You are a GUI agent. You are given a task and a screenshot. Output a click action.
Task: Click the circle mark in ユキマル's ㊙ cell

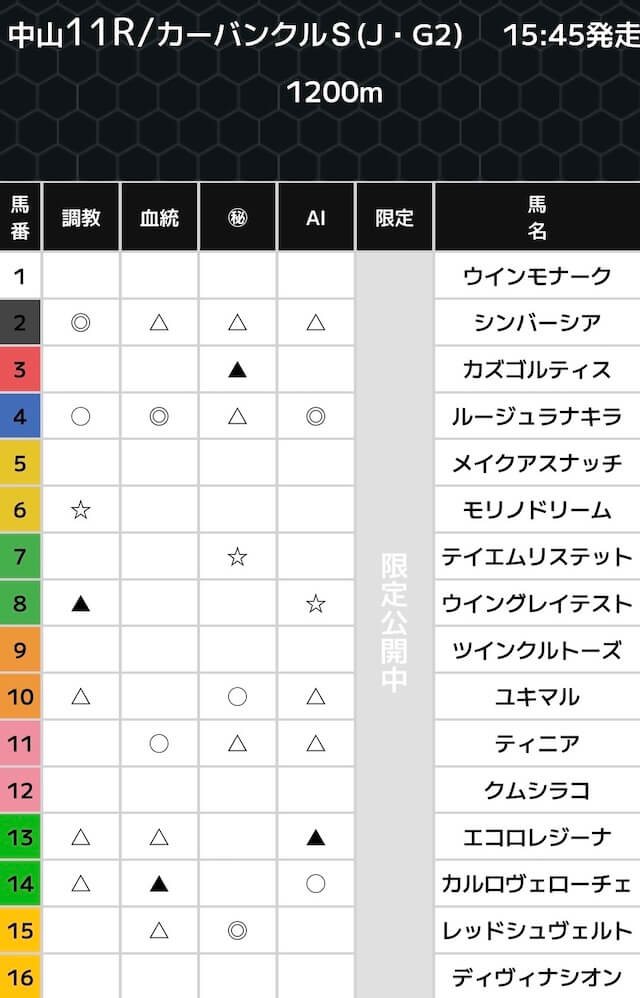pyautogui.click(x=237, y=697)
